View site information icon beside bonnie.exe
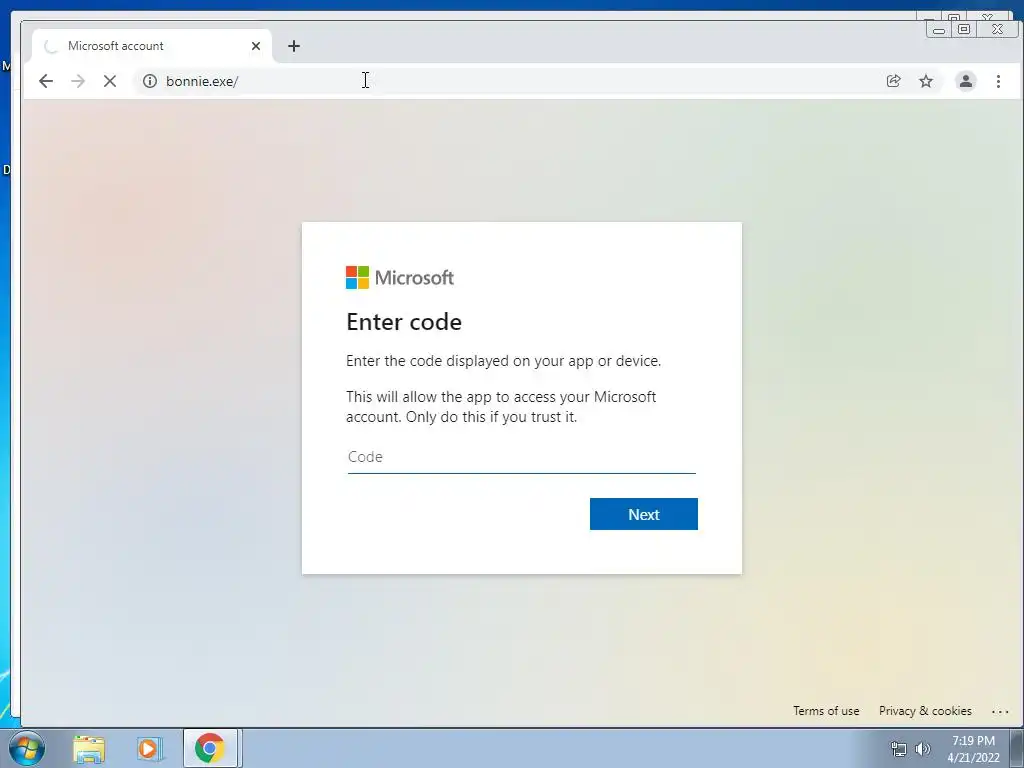The height and width of the screenshot is (768, 1024). point(150,81)
